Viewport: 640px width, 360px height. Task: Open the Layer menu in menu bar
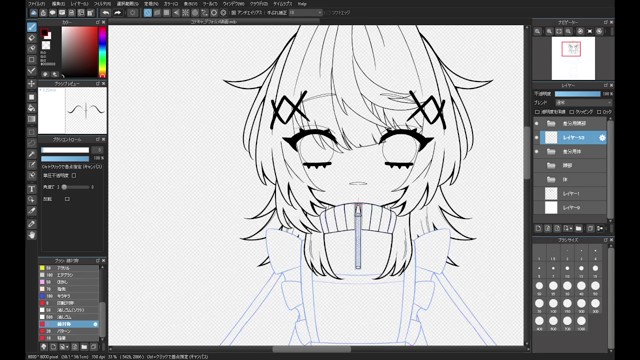(x=79, y=4)
